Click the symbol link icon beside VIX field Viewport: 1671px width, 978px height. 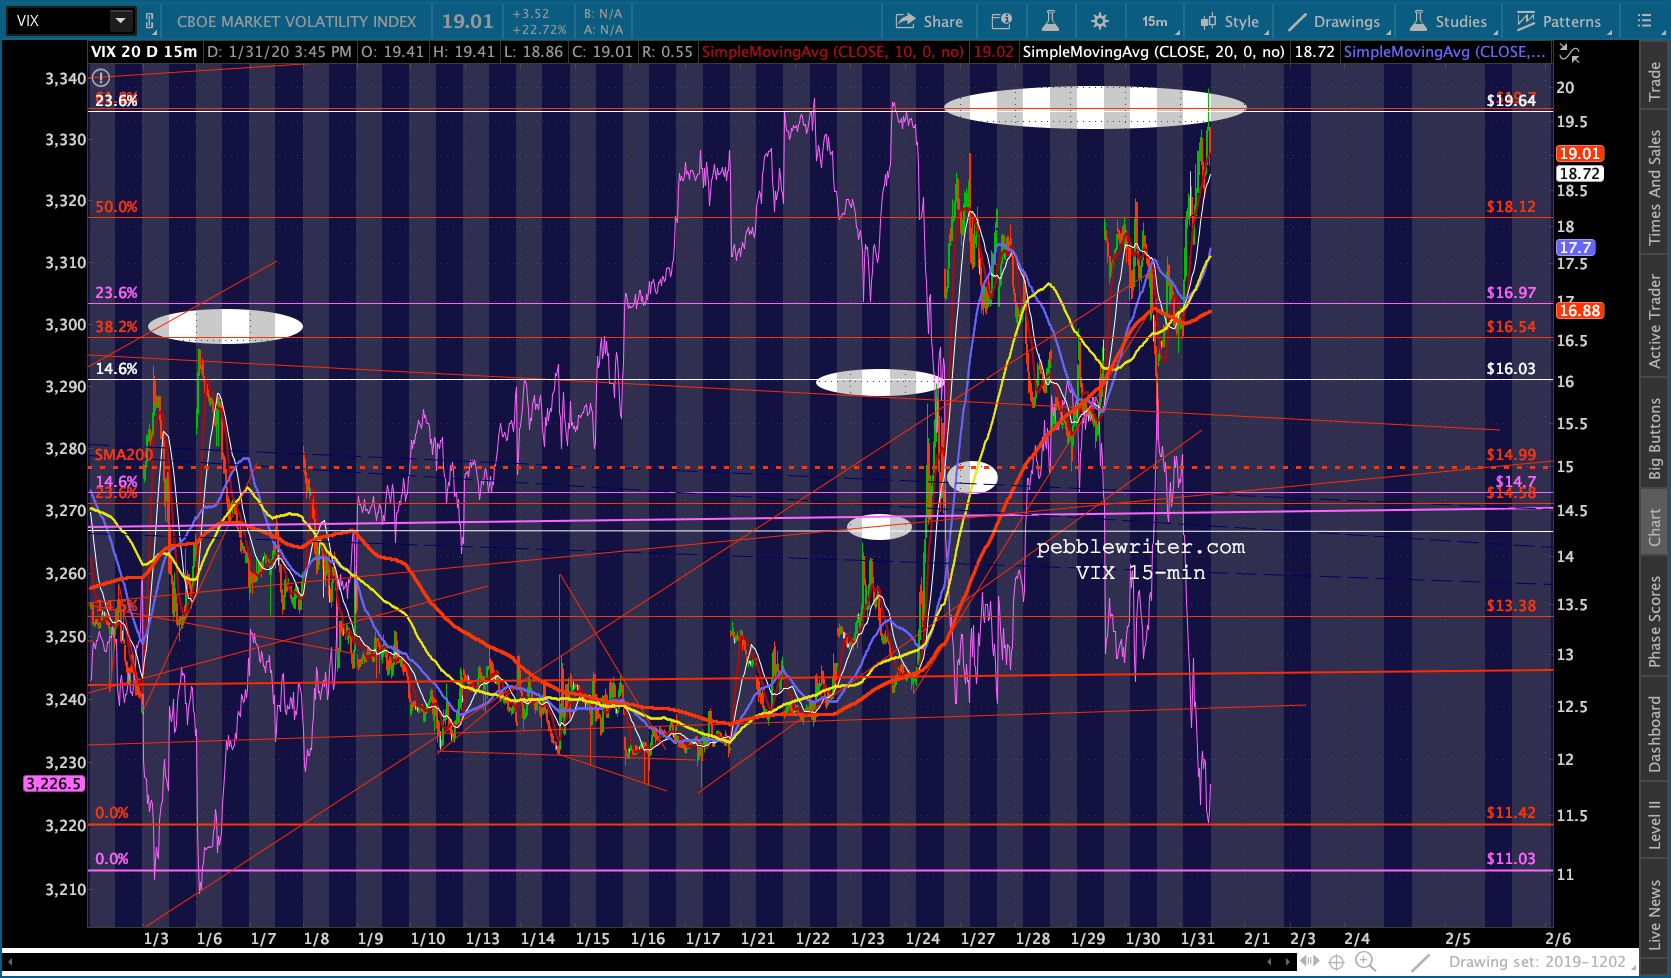click(150, 21)
